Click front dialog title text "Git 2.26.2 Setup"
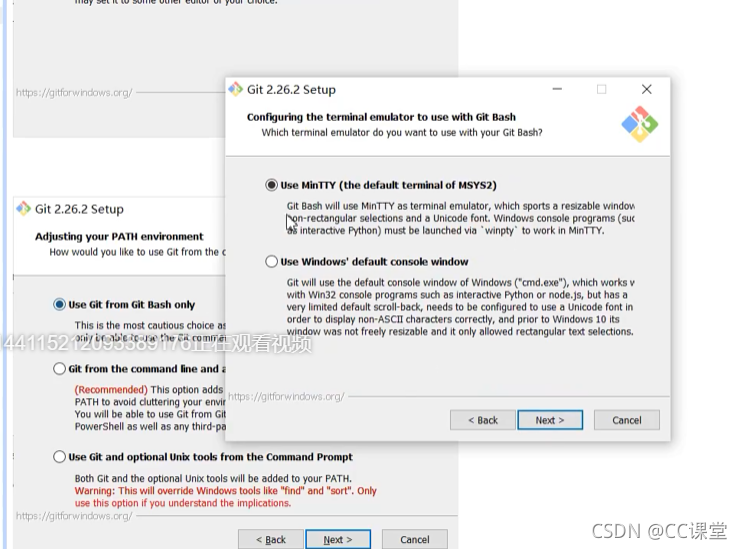This screenshot has height=549, width=742. (x=291, y=89)
